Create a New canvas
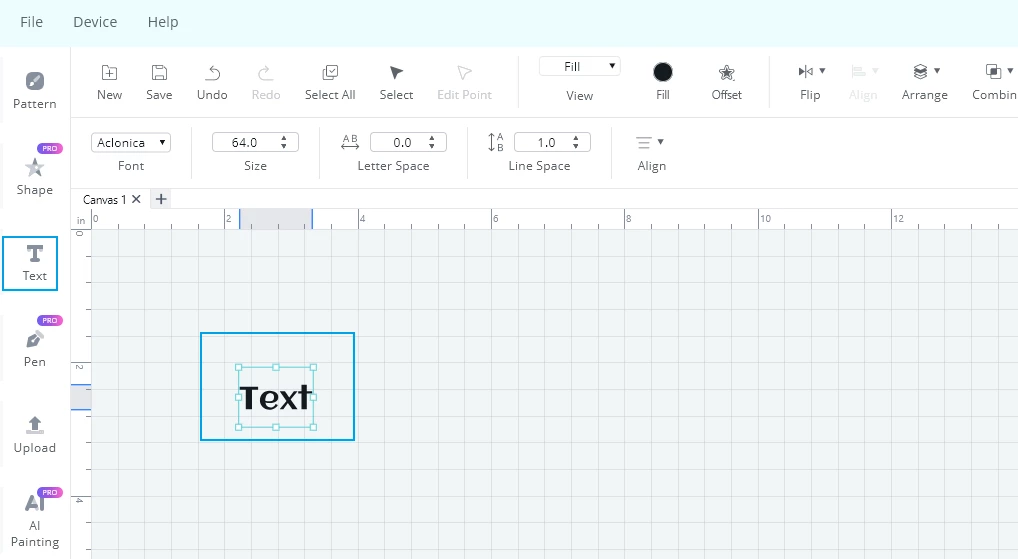 point(109,82)
